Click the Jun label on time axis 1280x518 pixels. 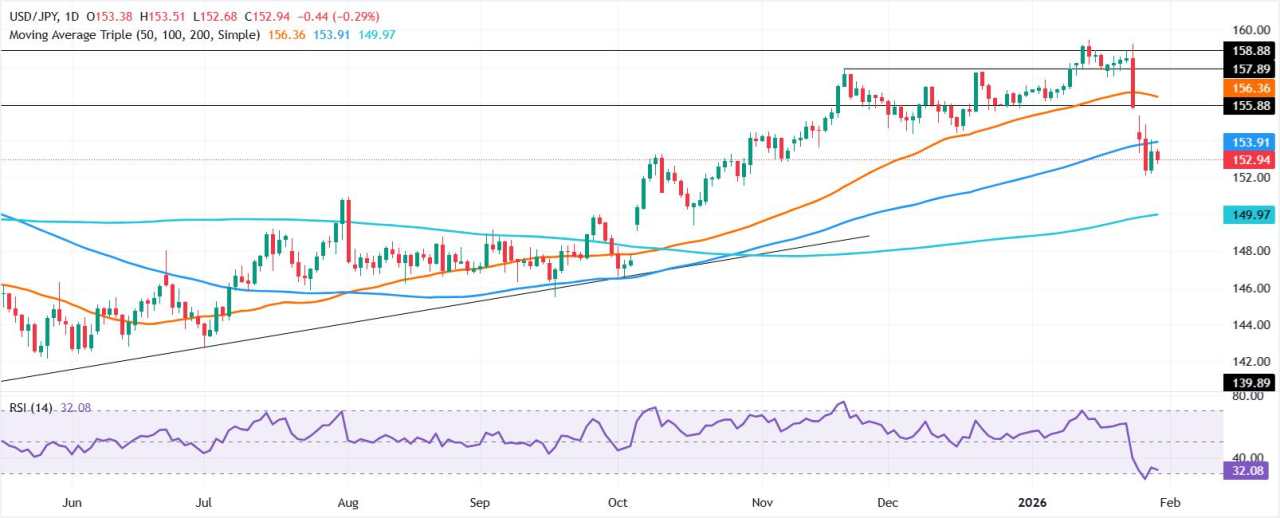coord(69,502)
